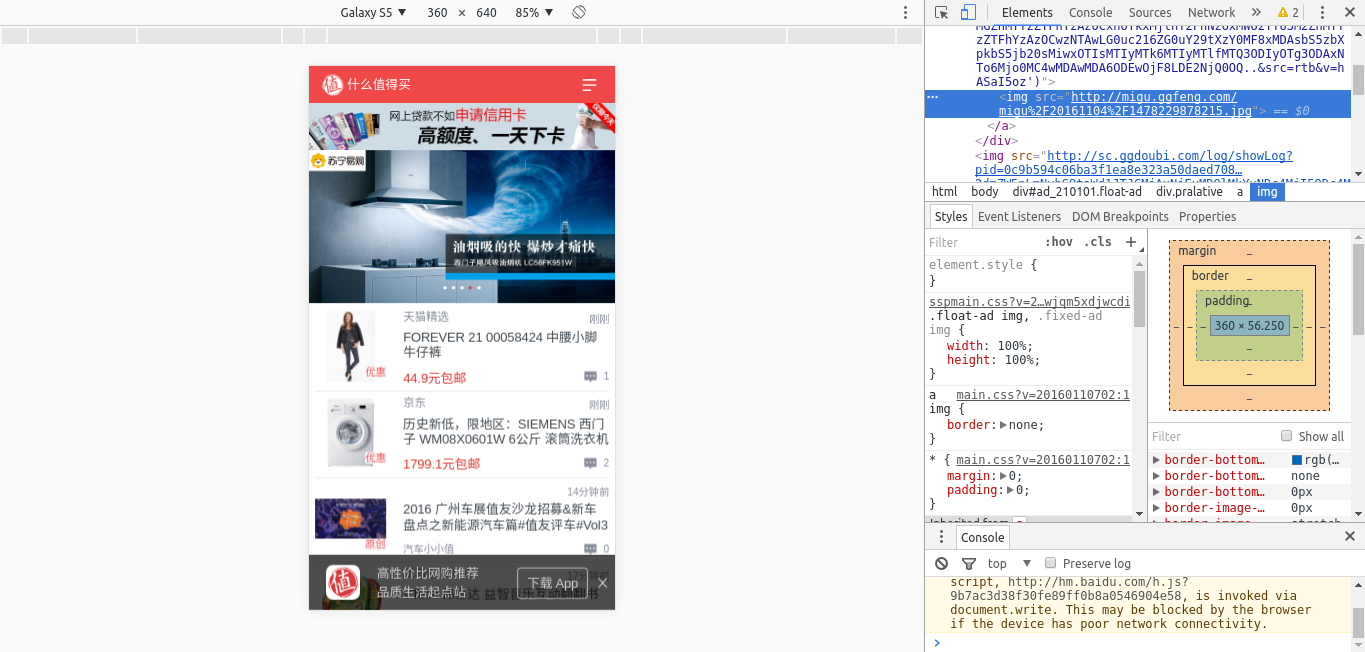This screenshot has height=652, width=1365.
Task: Click the Suning range hood carousel banner
Action: (x=462, y=227)
